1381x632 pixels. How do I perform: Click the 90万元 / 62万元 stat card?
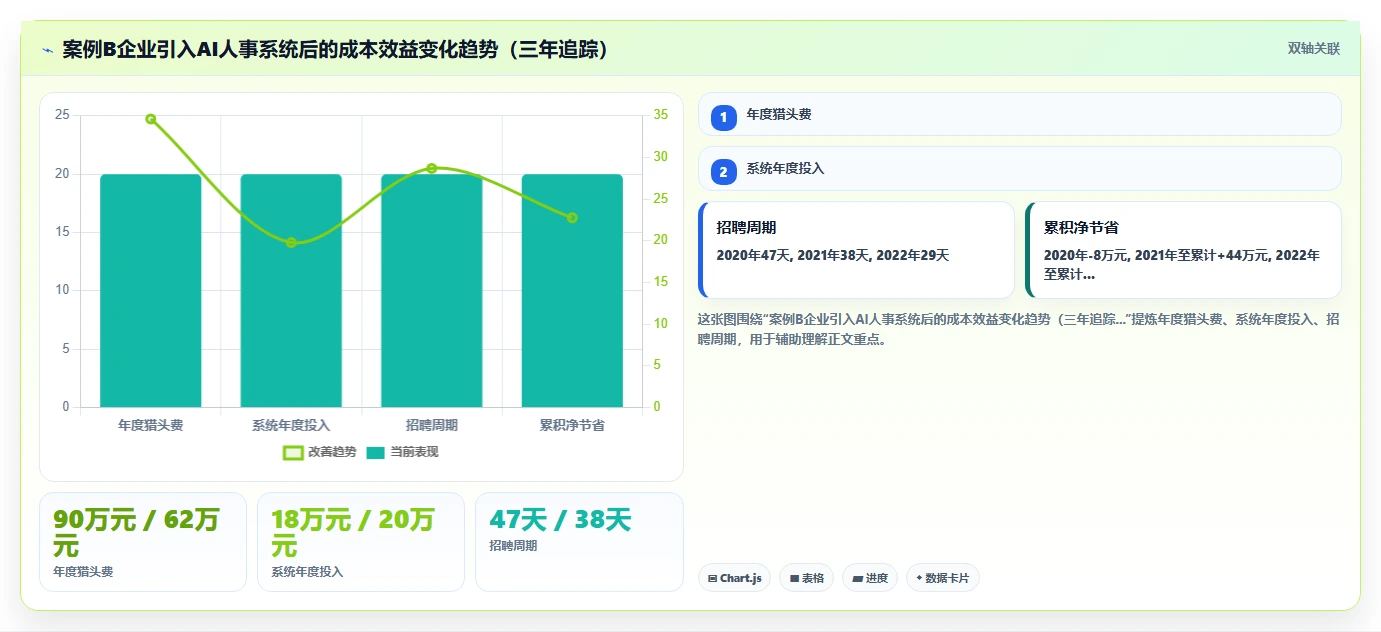[x=143, y=542]
